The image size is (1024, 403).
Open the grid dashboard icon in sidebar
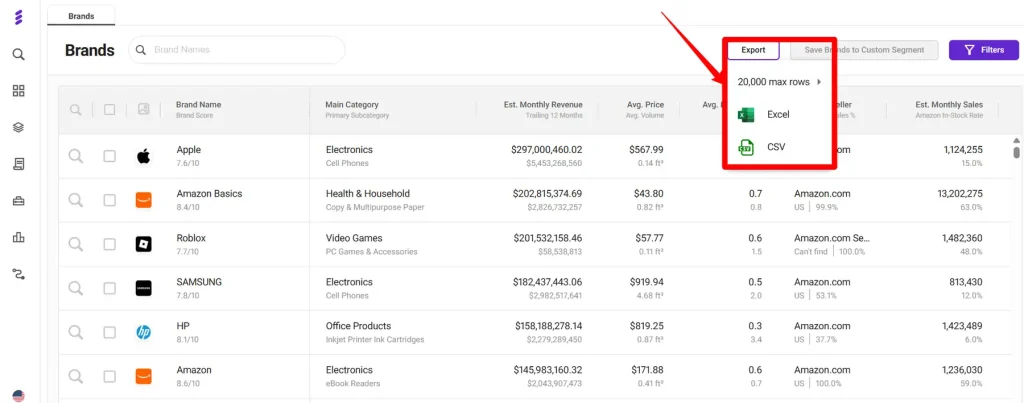(18, 91)
